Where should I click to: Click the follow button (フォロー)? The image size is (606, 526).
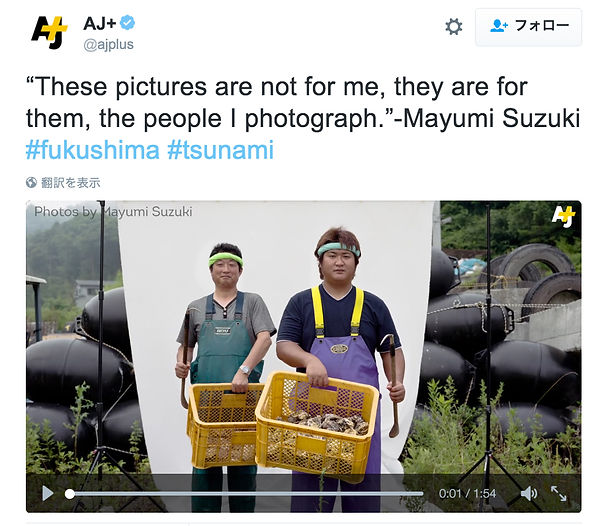(x=528, y=27)
